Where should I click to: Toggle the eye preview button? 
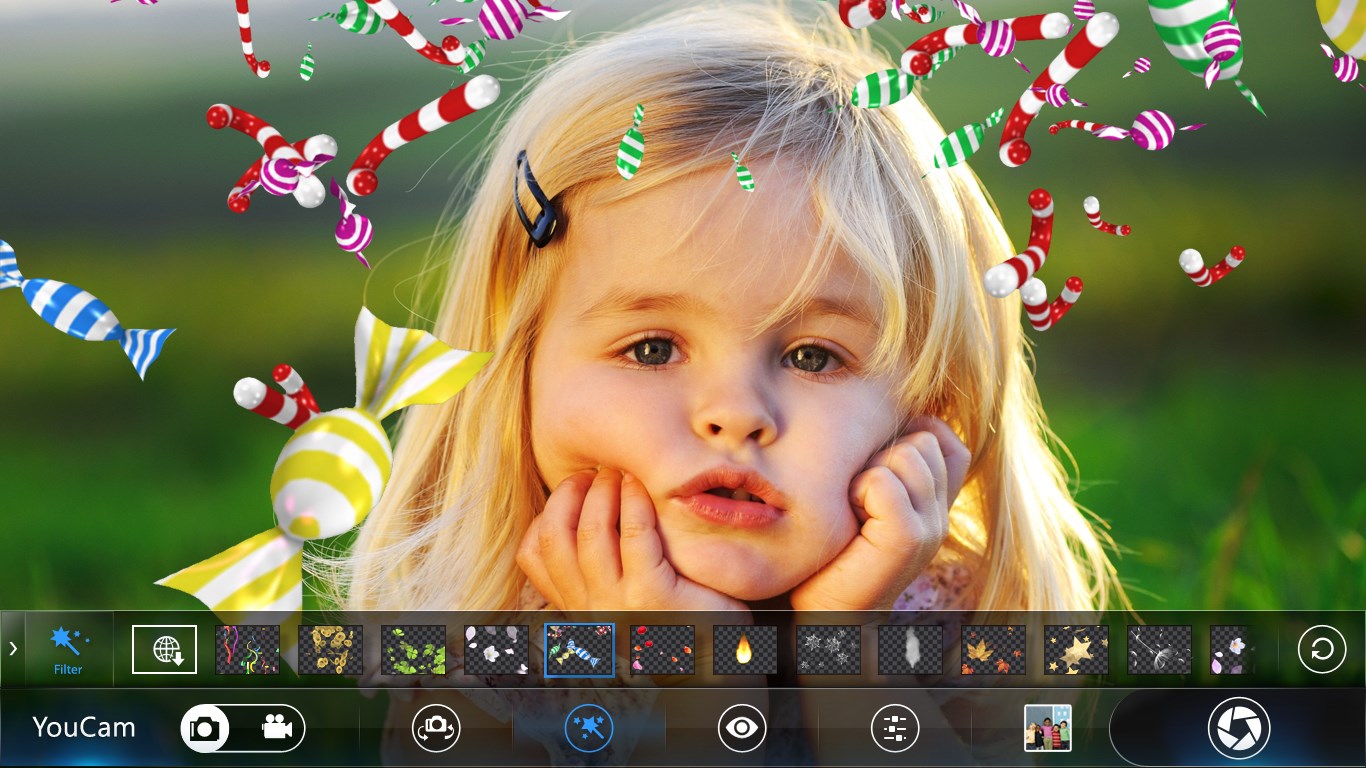click(x=742, y=728)
